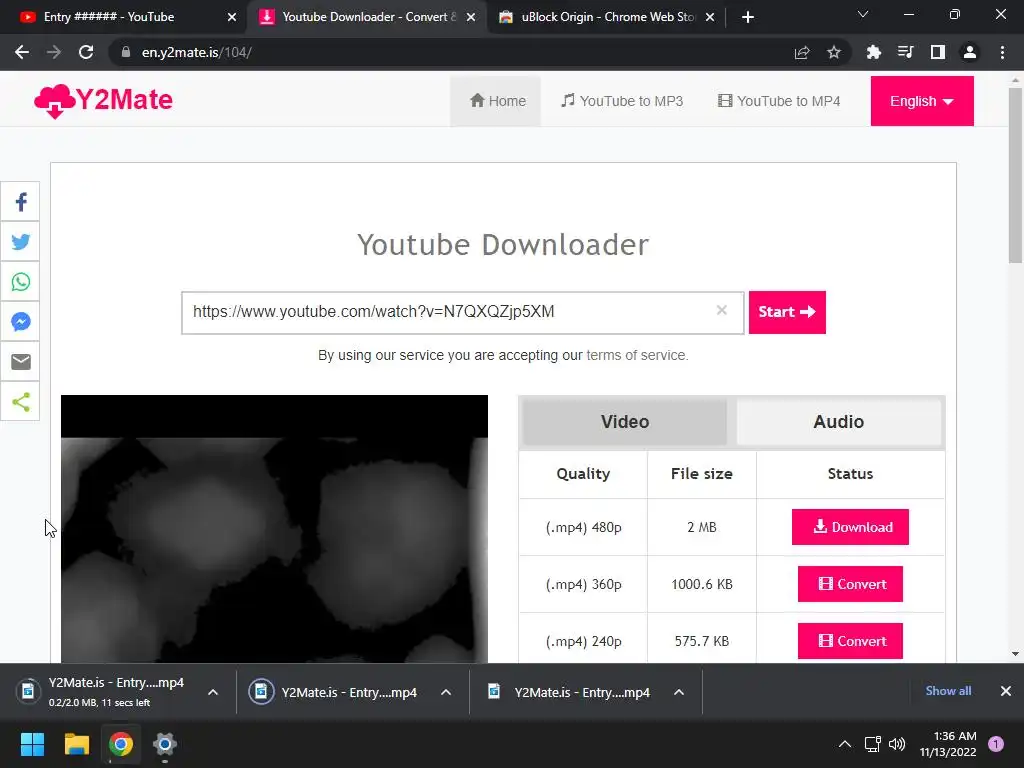The image size is (1024, 768).
Task: Share this page icon in address bar
Action: tap(802, 52)
